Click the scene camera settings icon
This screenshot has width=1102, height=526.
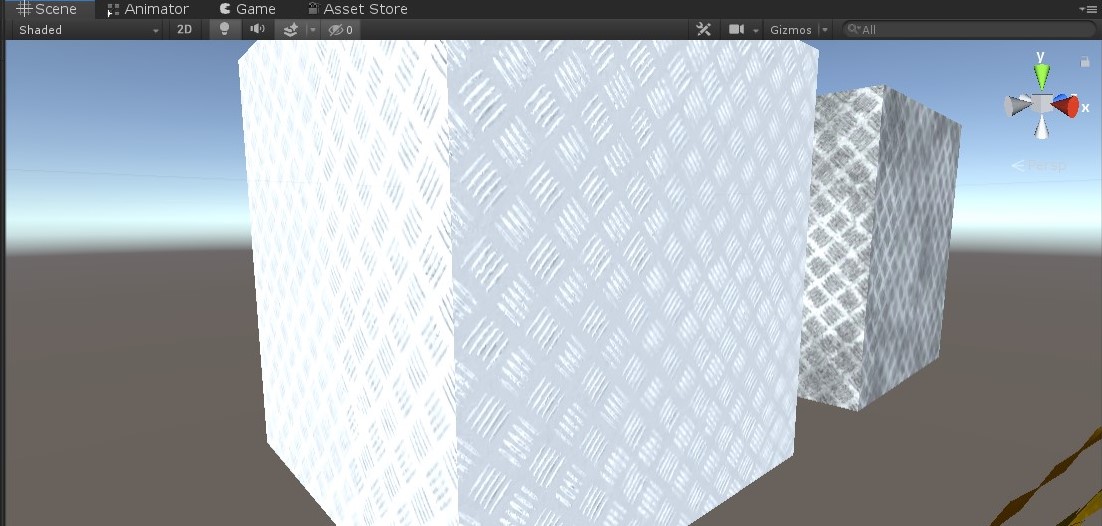coord(736,30)
